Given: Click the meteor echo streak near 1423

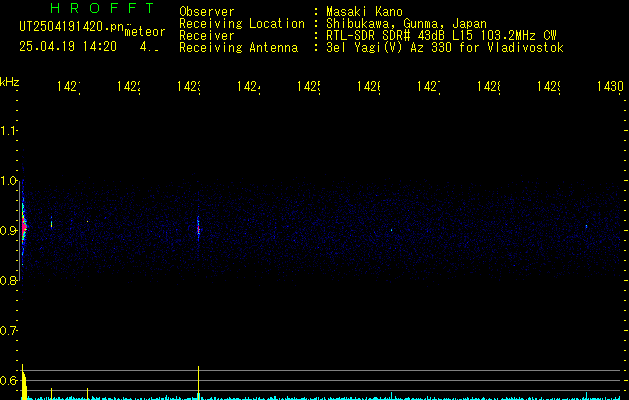Looking at the screenshot, I should (x=198, y=229).
